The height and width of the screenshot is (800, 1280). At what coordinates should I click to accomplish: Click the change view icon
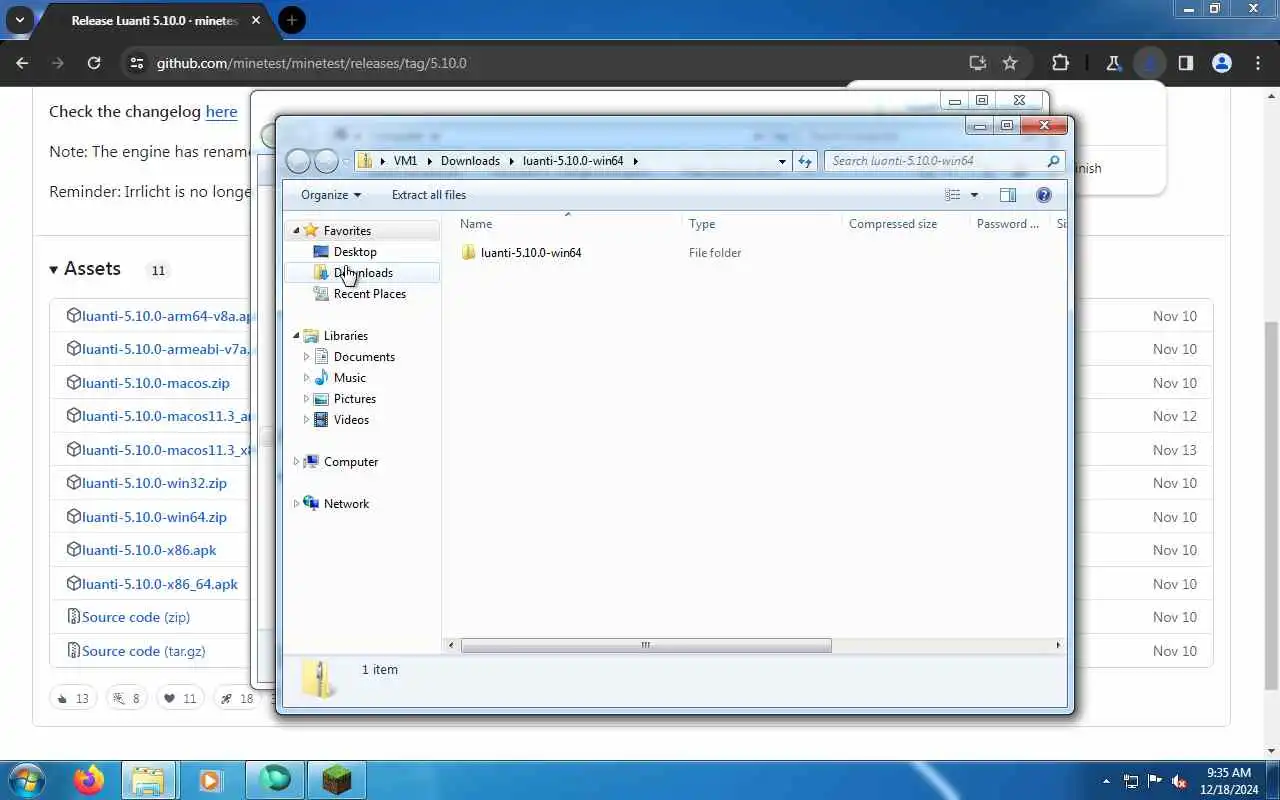[x=953, y=195]
